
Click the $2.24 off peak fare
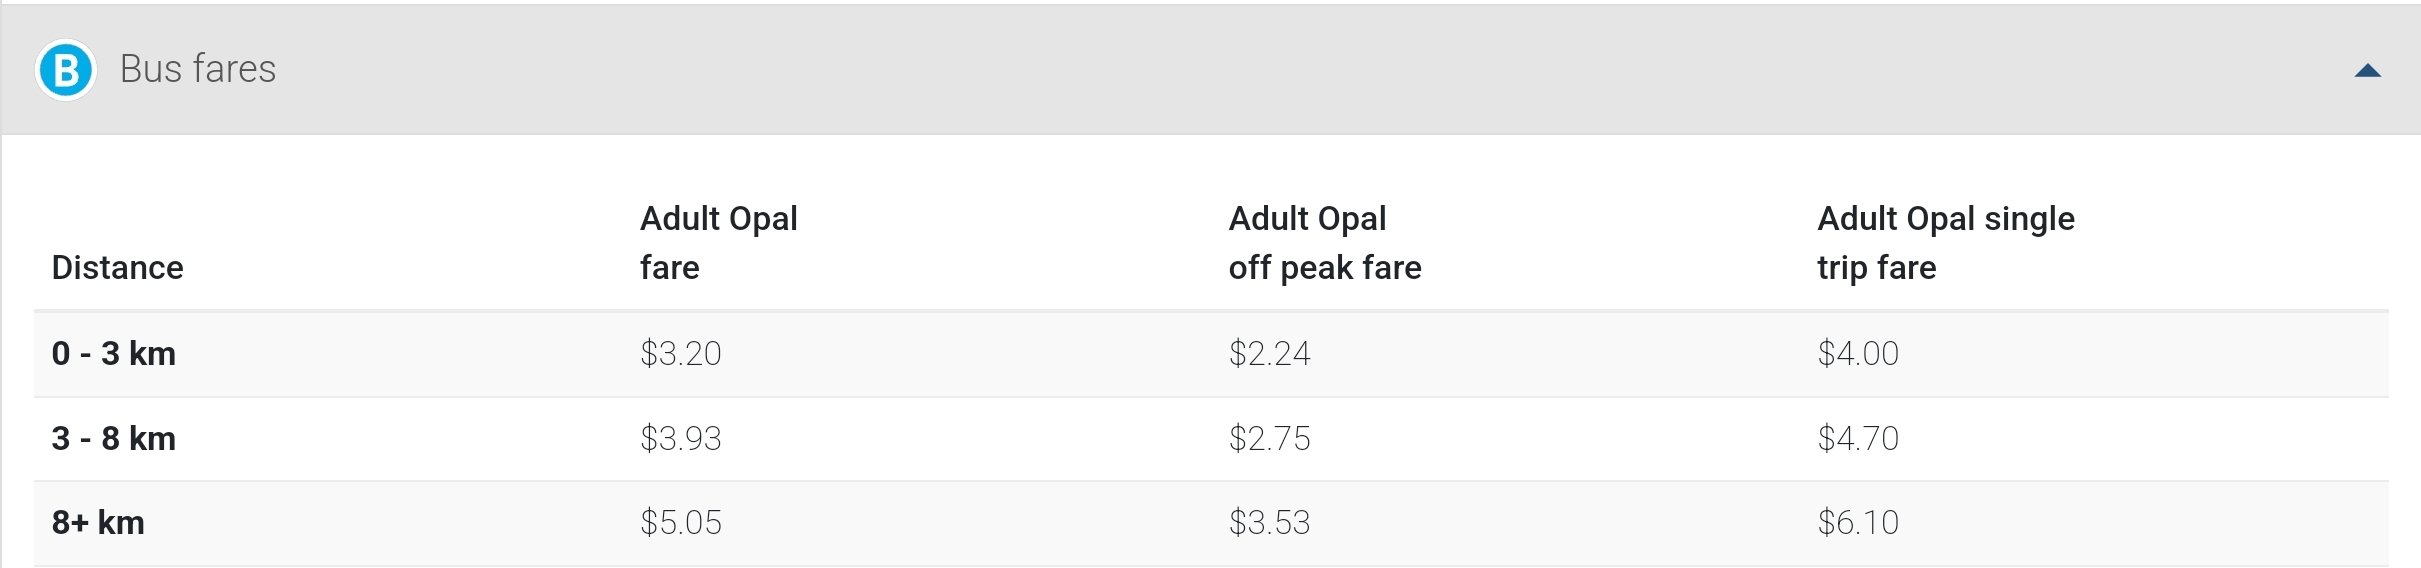click(x=1269, y=354)
